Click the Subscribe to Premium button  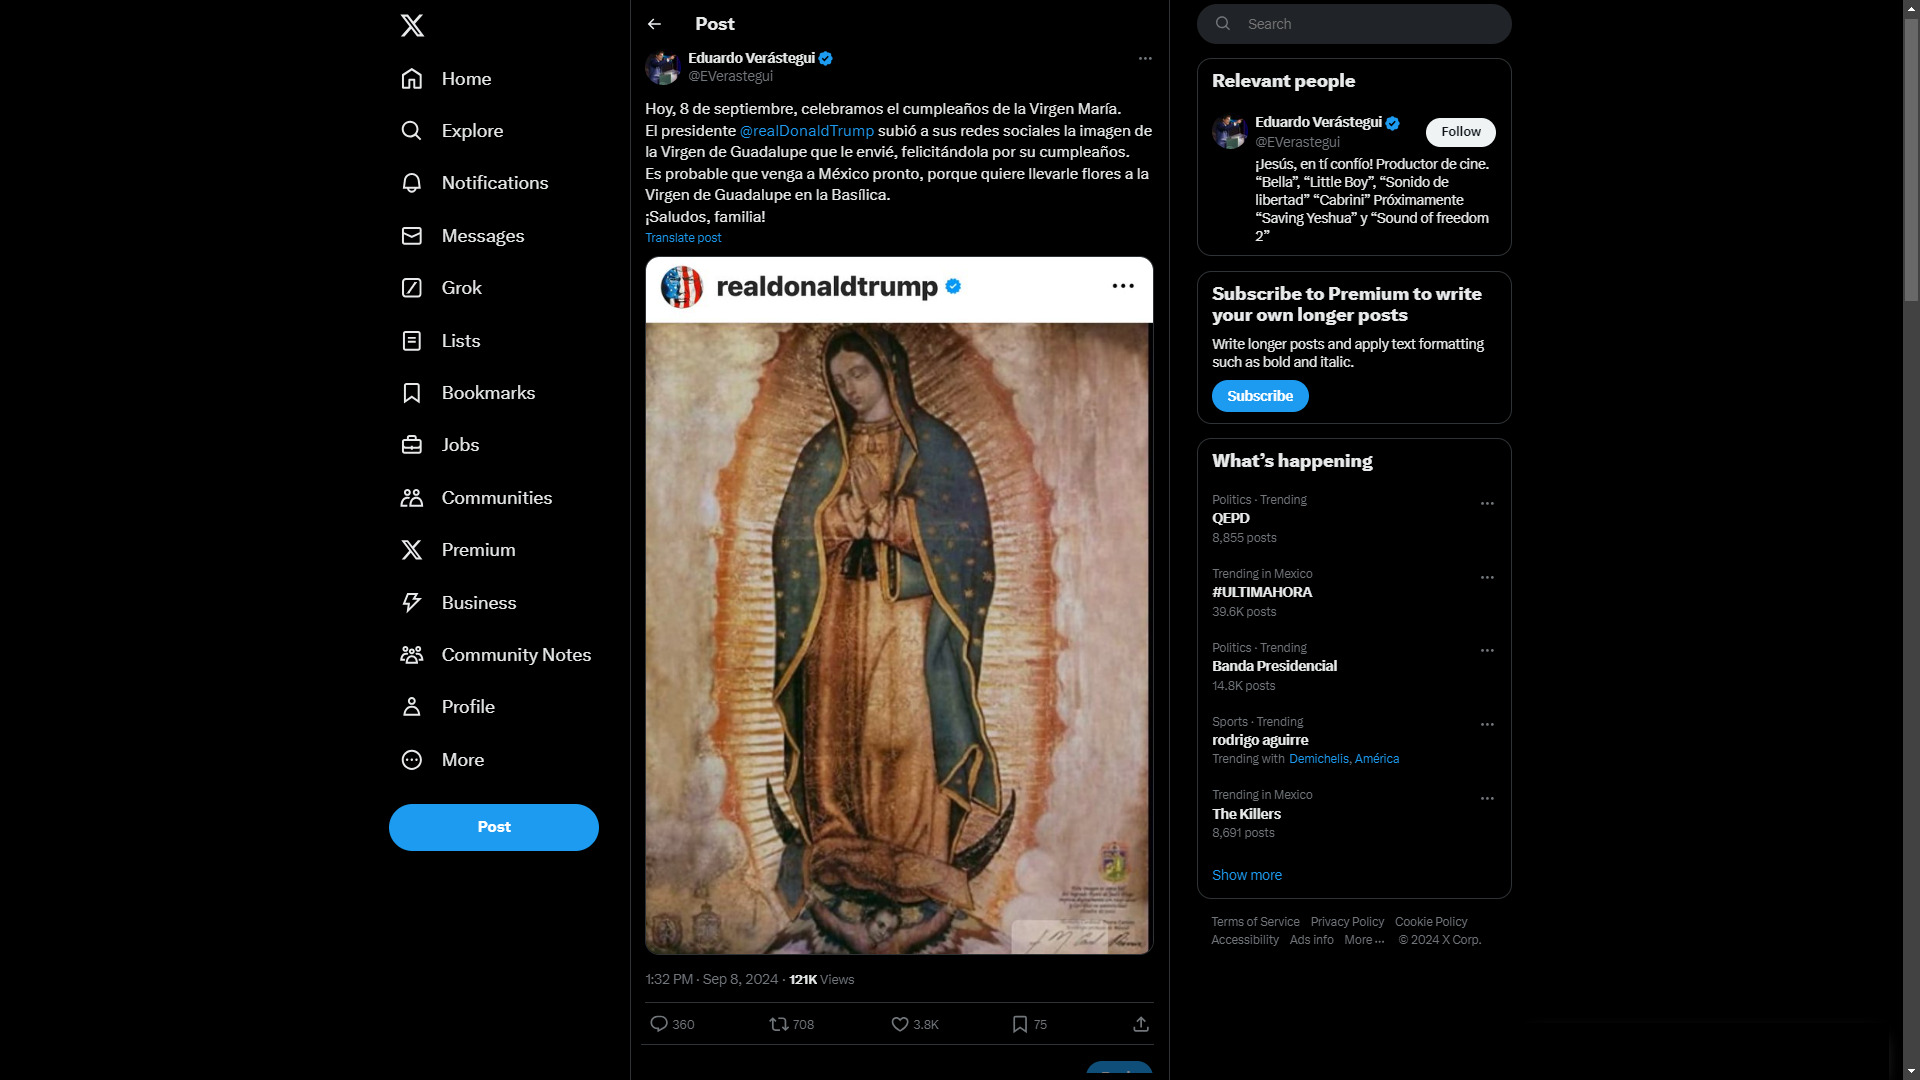(1260, 396)
